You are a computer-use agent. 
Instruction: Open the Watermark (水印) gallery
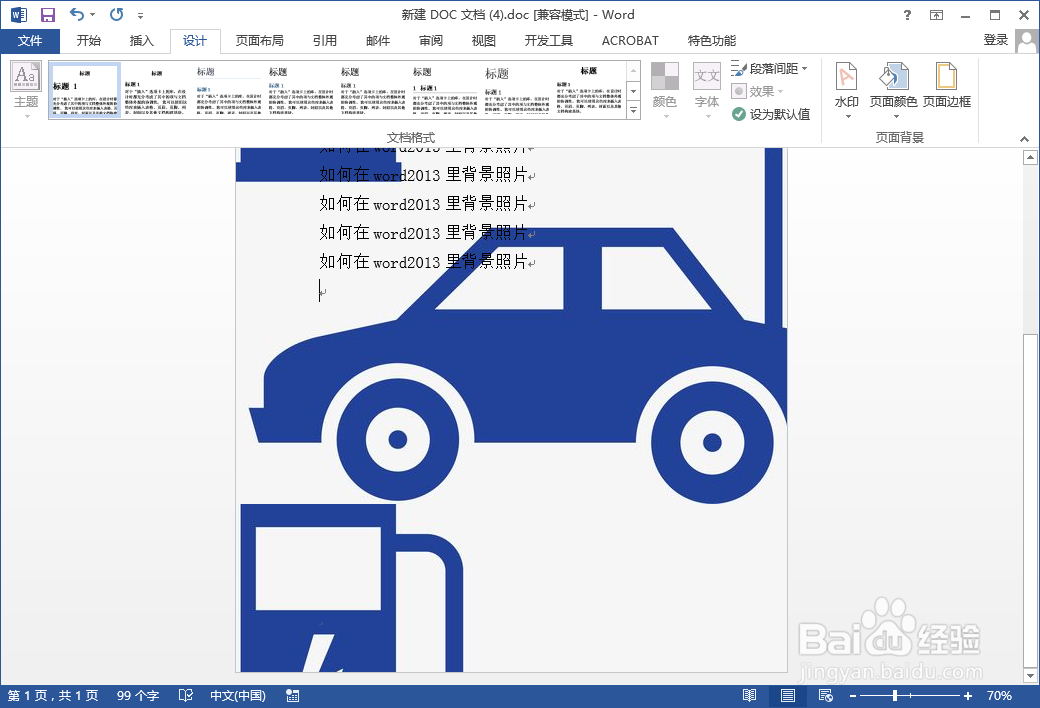point(845,90)
